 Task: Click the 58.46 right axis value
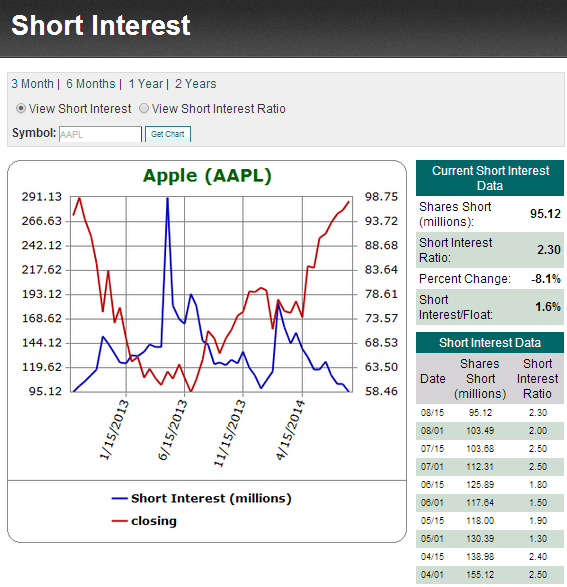pyautogui.click(x=381, y=392)
